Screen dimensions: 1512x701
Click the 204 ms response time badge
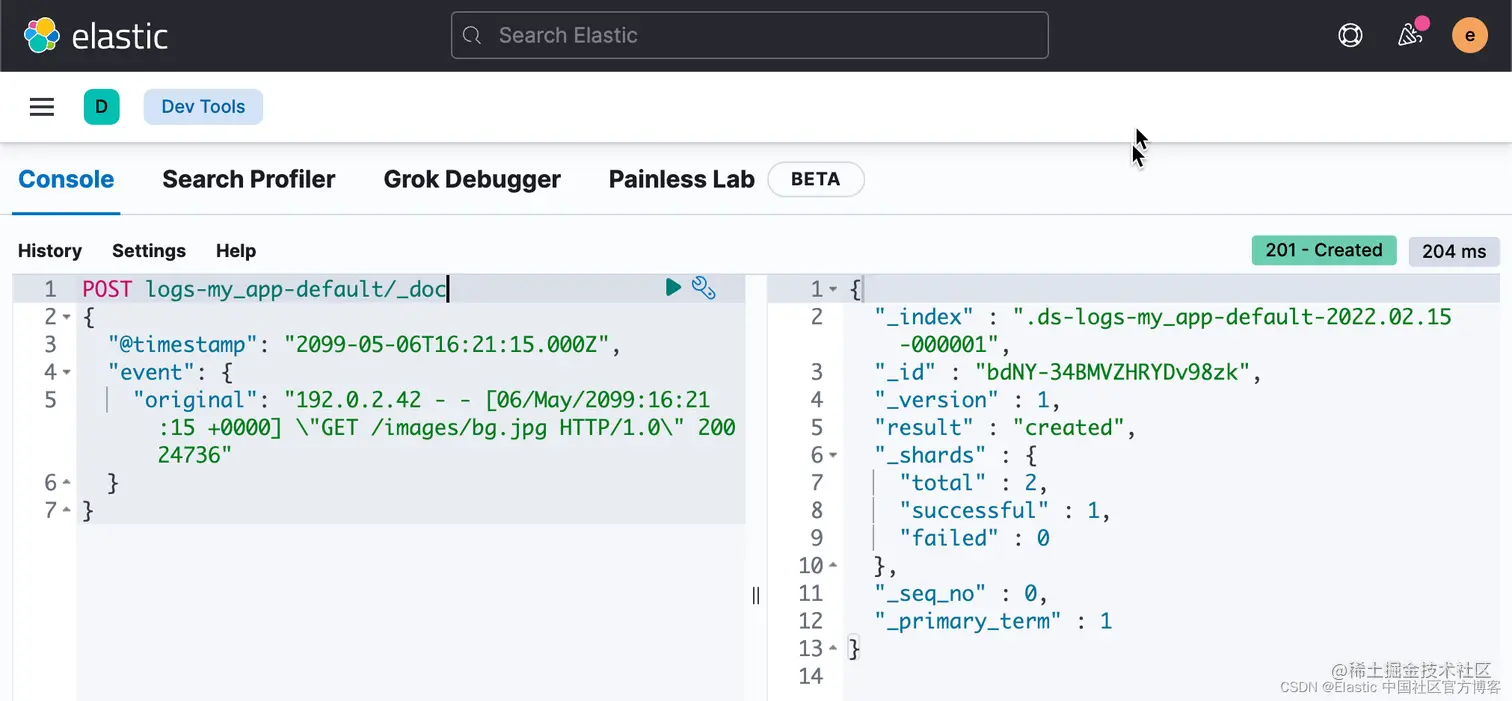[x=1454, y=251]
